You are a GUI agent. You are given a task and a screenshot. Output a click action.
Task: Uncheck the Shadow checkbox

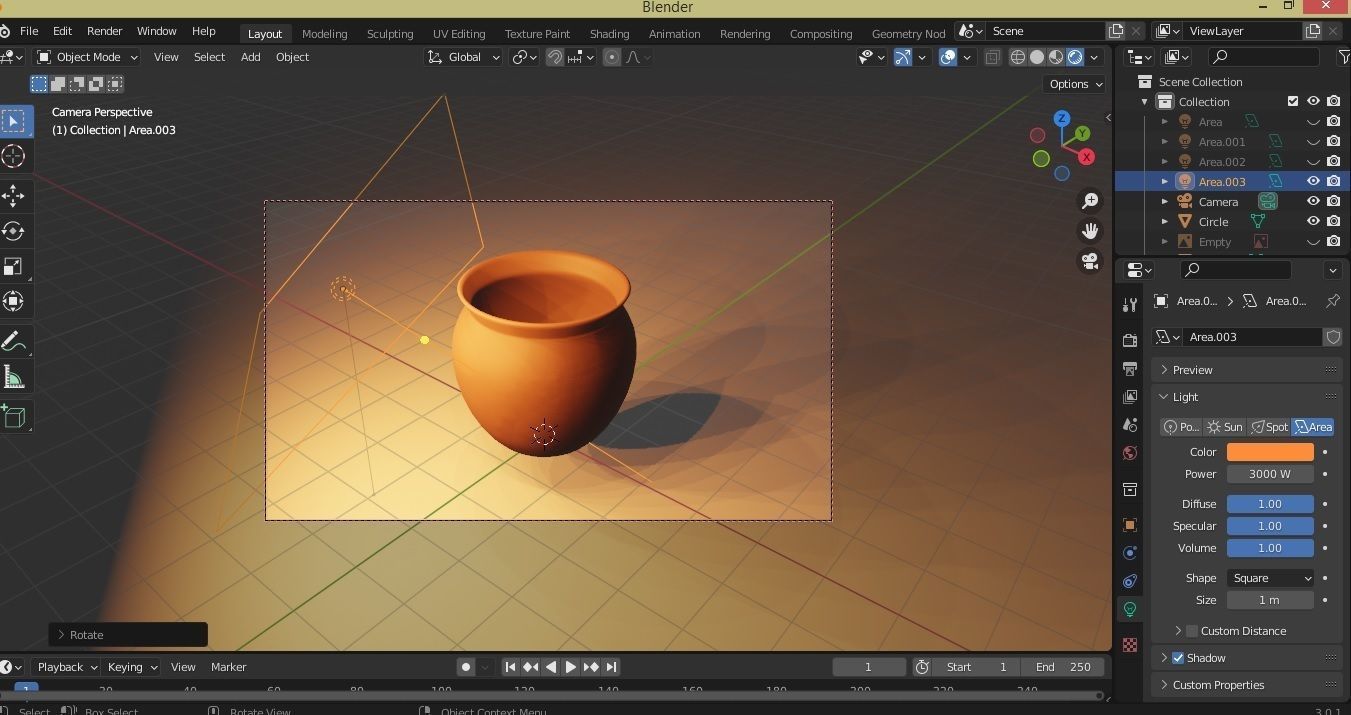click(1178, 658)
